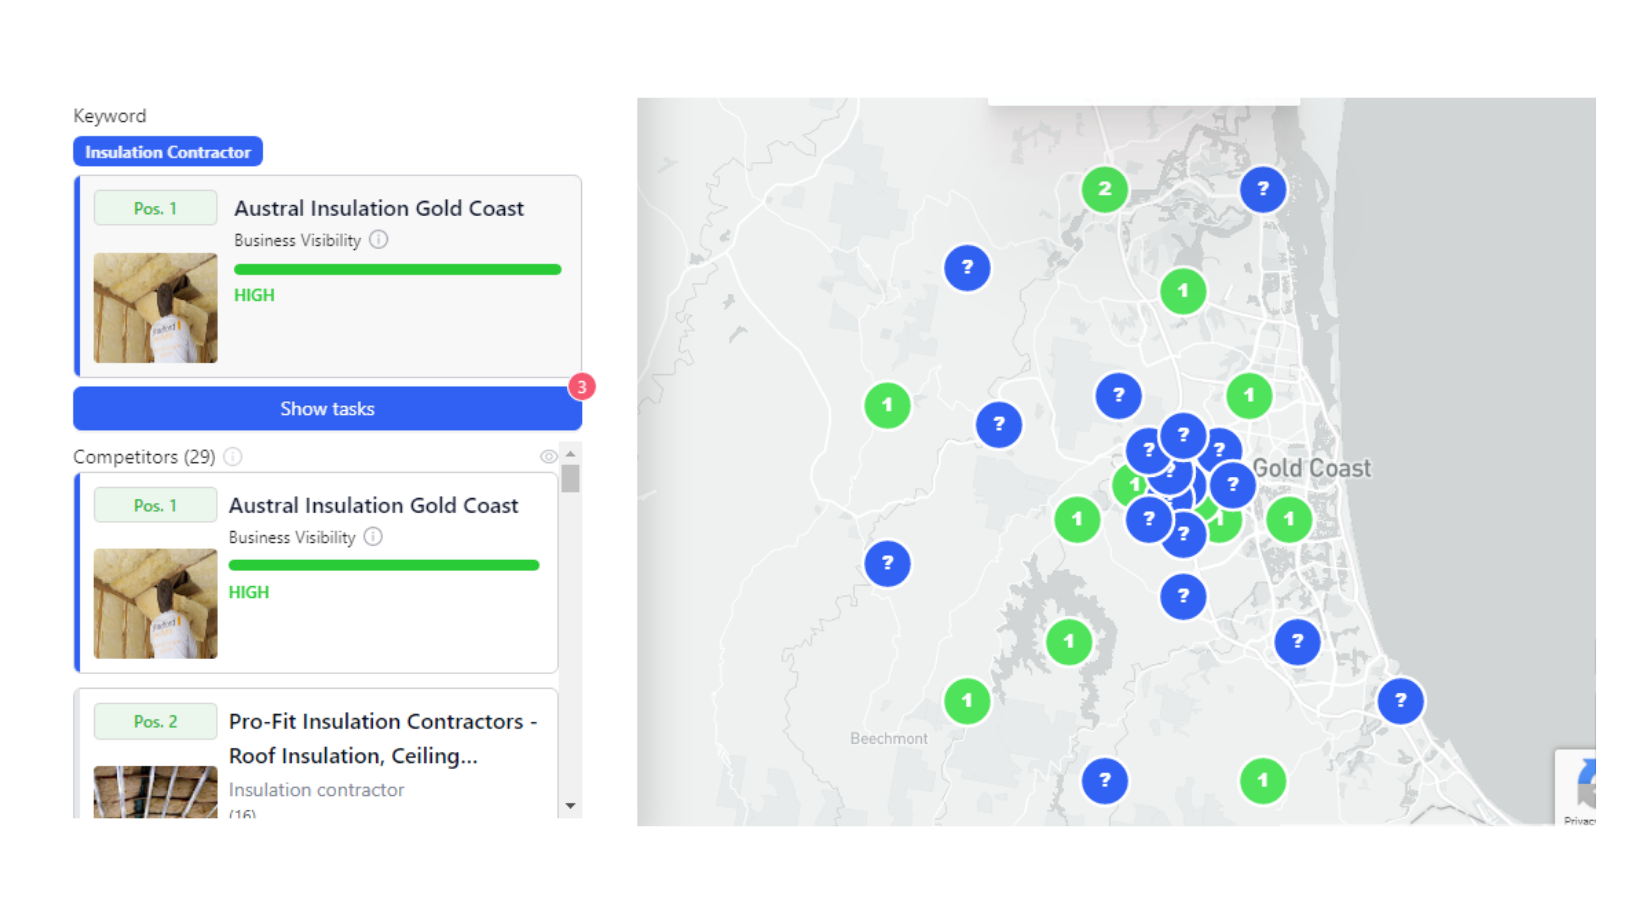Click the competitors list scroll down arrow
This screenshot has width=1640, height=924.
pos(570,806)
